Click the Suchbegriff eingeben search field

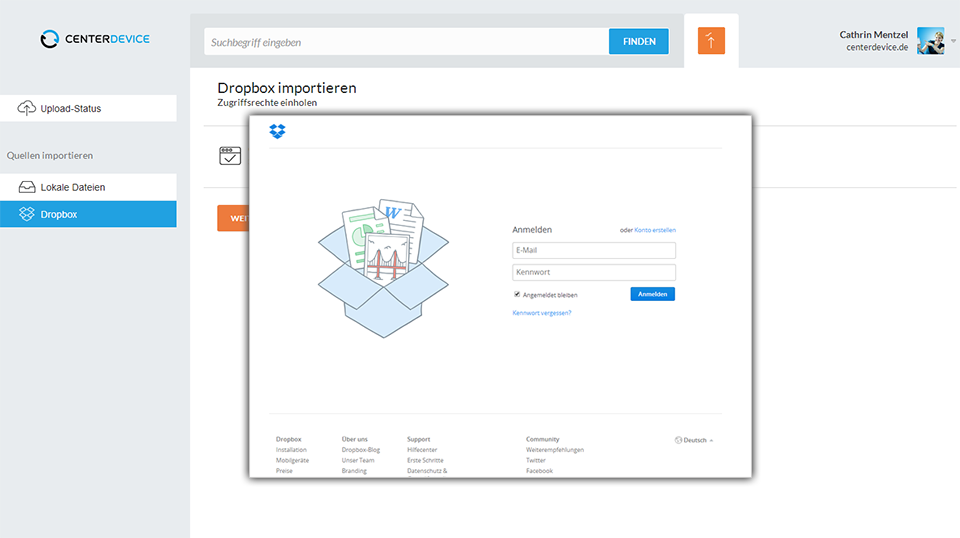[407, 42]
